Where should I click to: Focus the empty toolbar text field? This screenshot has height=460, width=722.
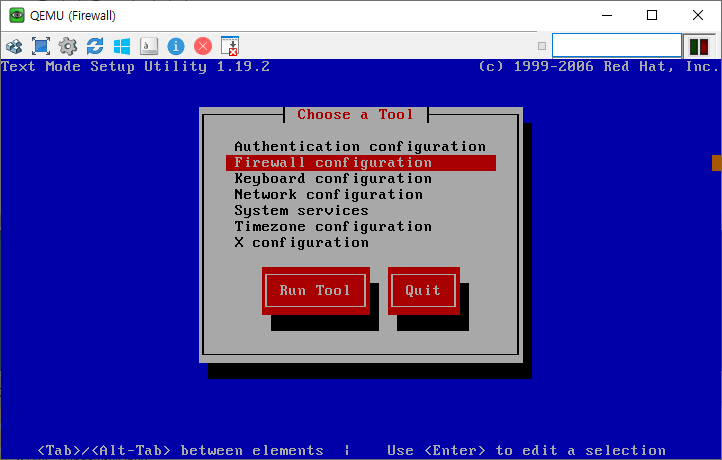tap(617, 46)
